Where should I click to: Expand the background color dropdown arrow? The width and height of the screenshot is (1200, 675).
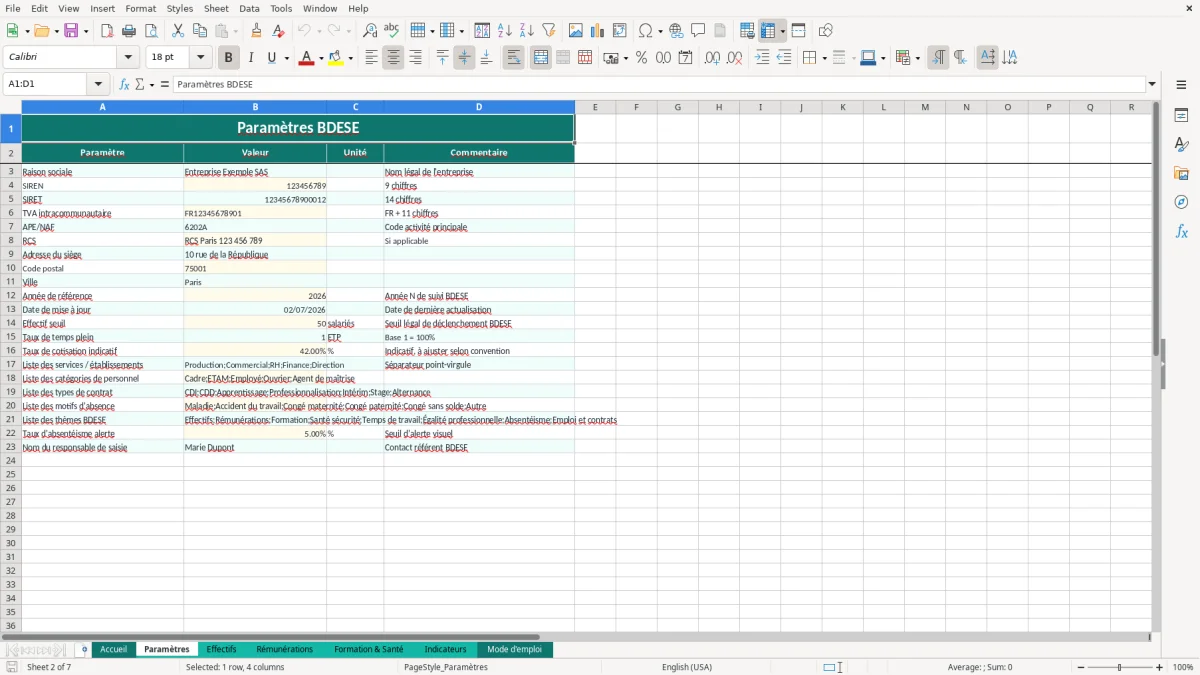[x=350, y=58]
